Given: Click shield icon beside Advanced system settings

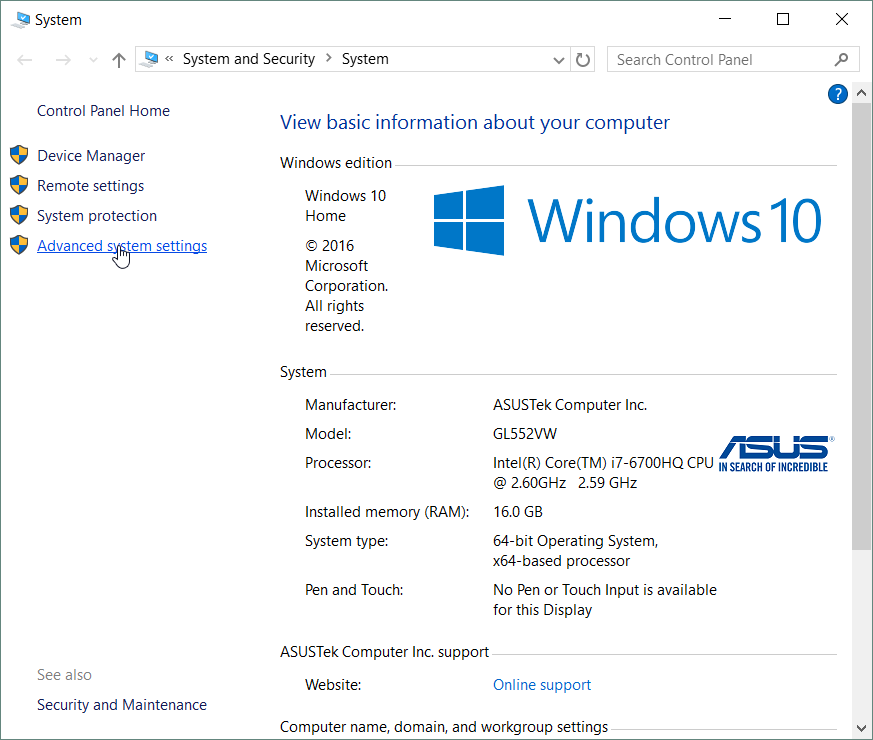Looking at the screenshot, I should coord(19,245).
